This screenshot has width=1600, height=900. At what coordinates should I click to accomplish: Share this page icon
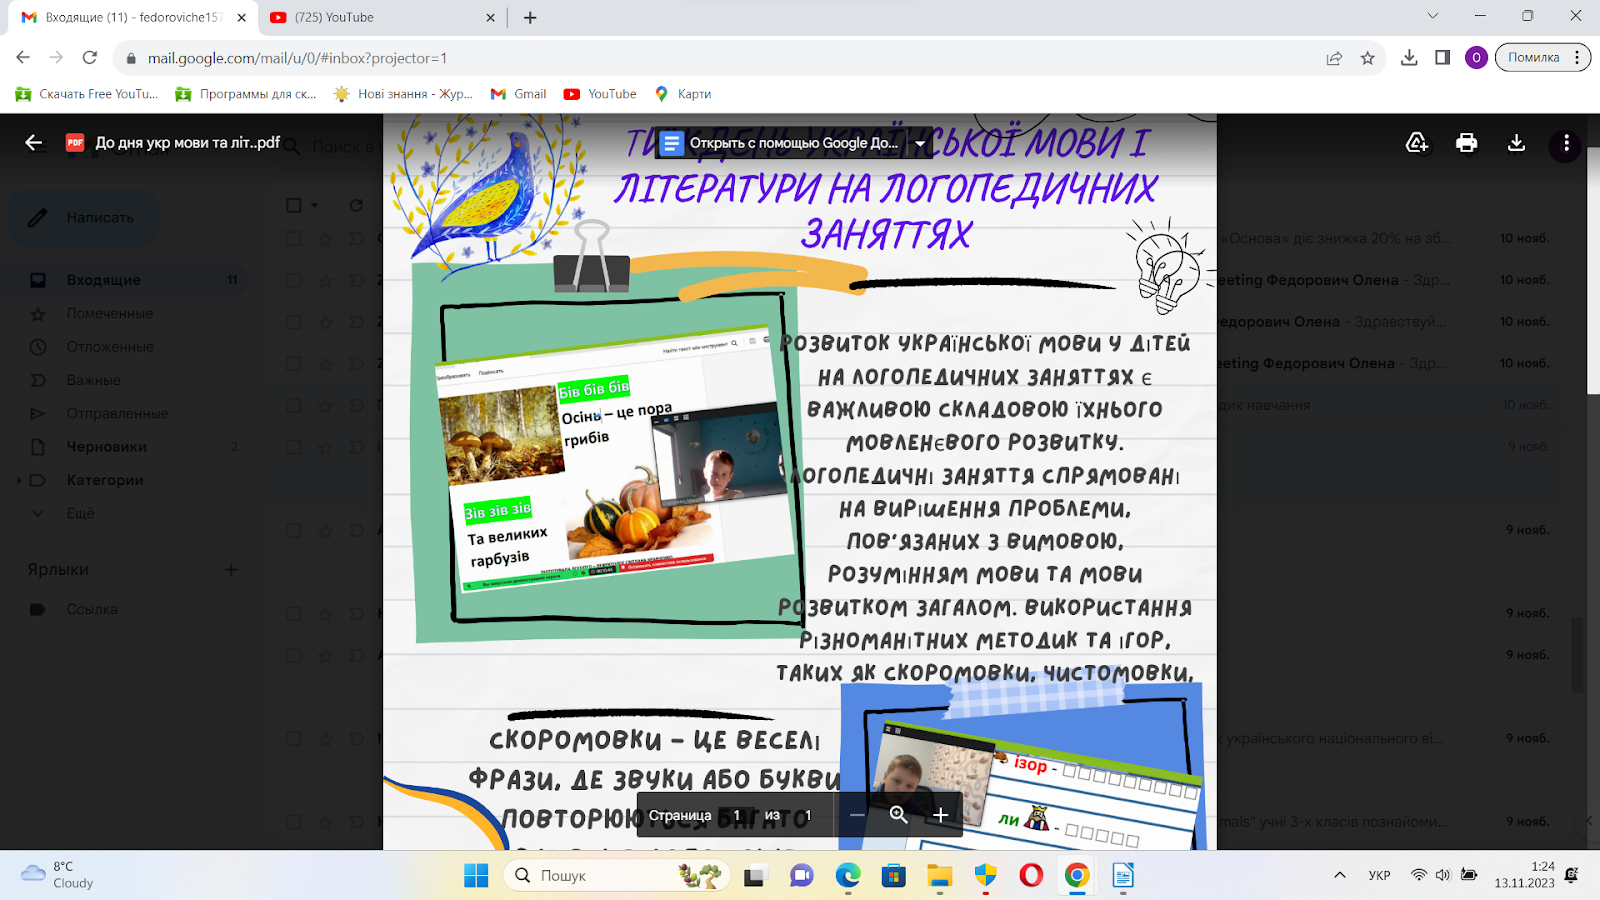(1334, 58)
